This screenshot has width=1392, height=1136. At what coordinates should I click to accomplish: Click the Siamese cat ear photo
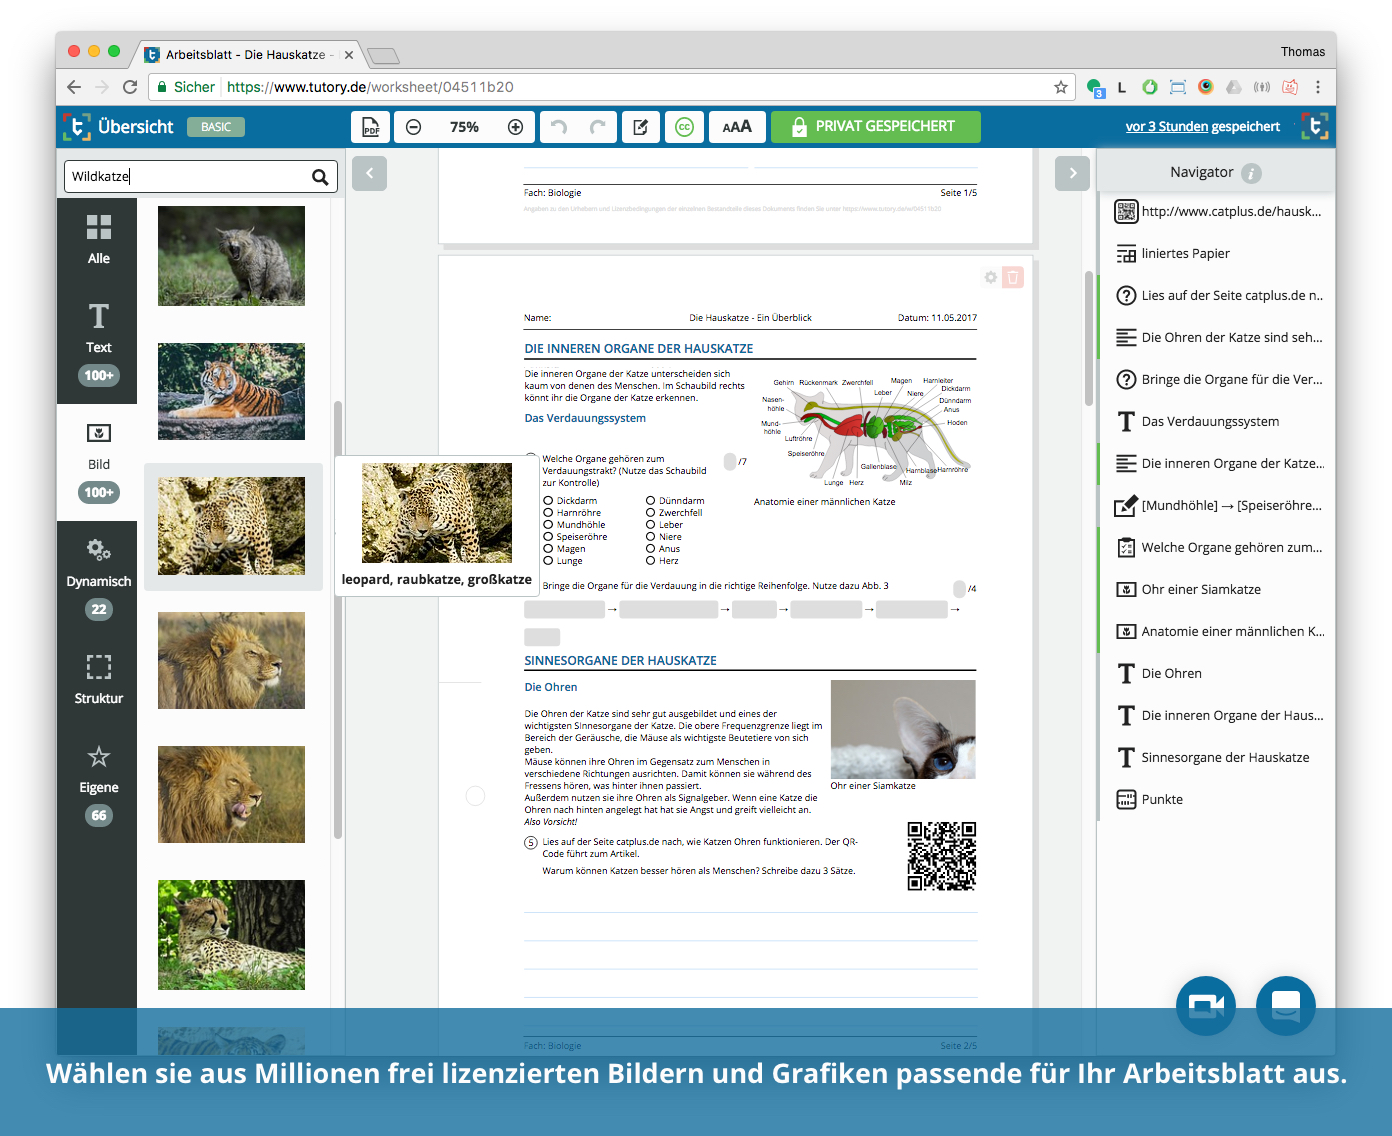click(x=903, y=729)
